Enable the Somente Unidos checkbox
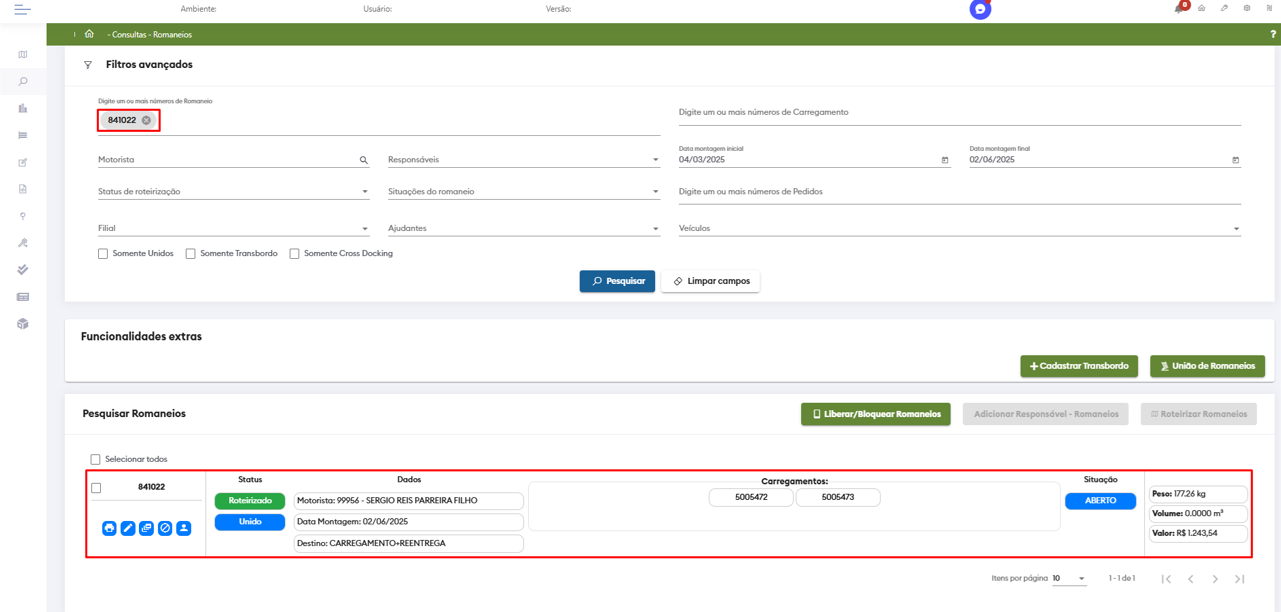 (103, 254)
